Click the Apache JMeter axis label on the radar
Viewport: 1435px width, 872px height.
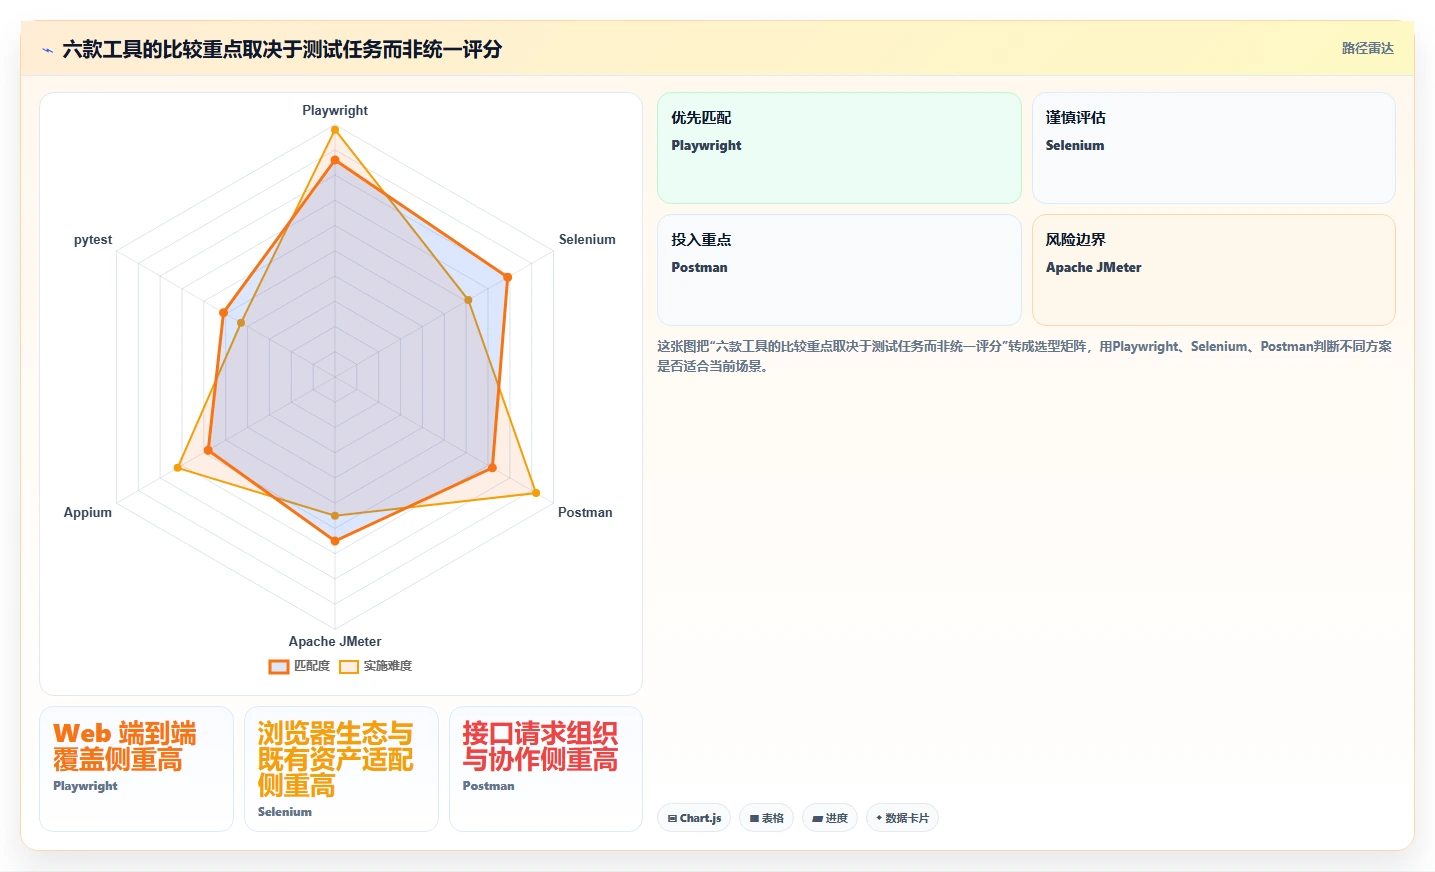(x=335, y=641)
